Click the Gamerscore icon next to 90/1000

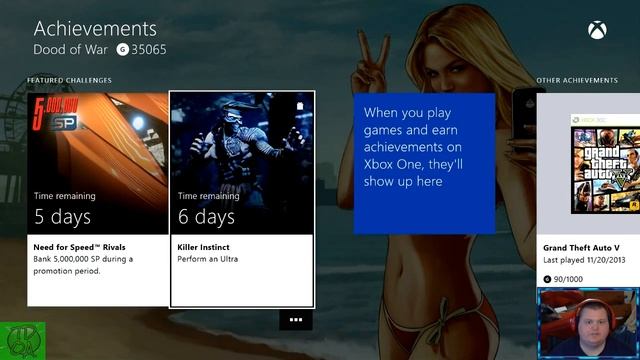coord(547,279)
